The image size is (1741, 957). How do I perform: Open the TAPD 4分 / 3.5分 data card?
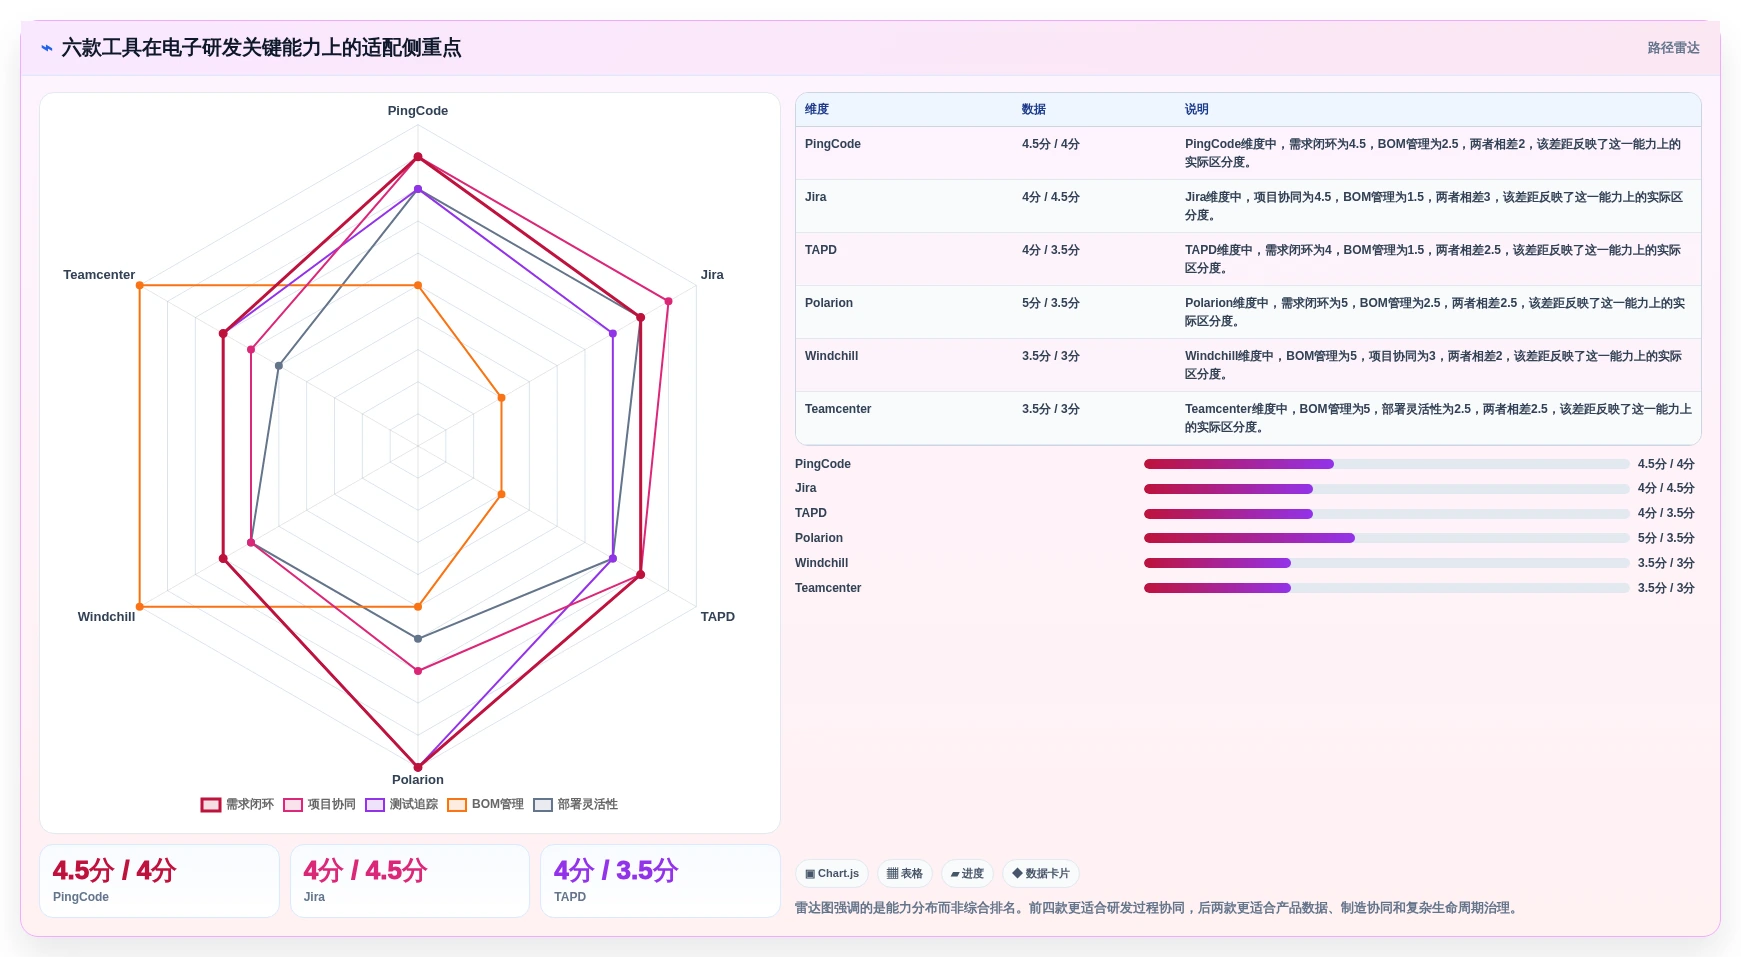click(x=660, y=881)
